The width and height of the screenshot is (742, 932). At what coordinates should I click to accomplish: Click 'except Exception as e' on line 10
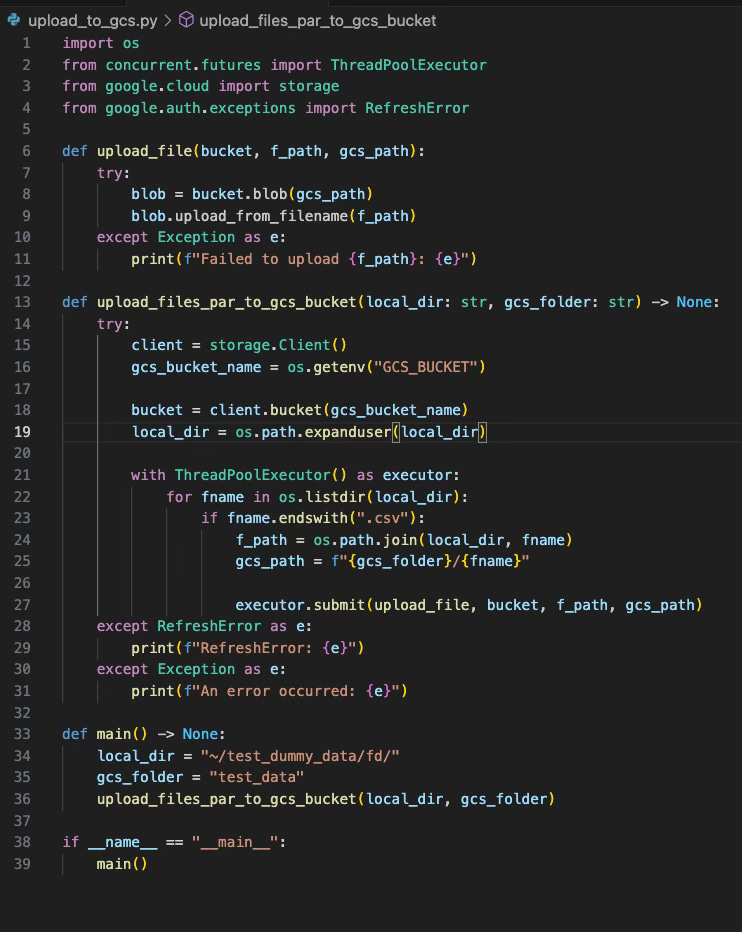(x=191, y=238)
